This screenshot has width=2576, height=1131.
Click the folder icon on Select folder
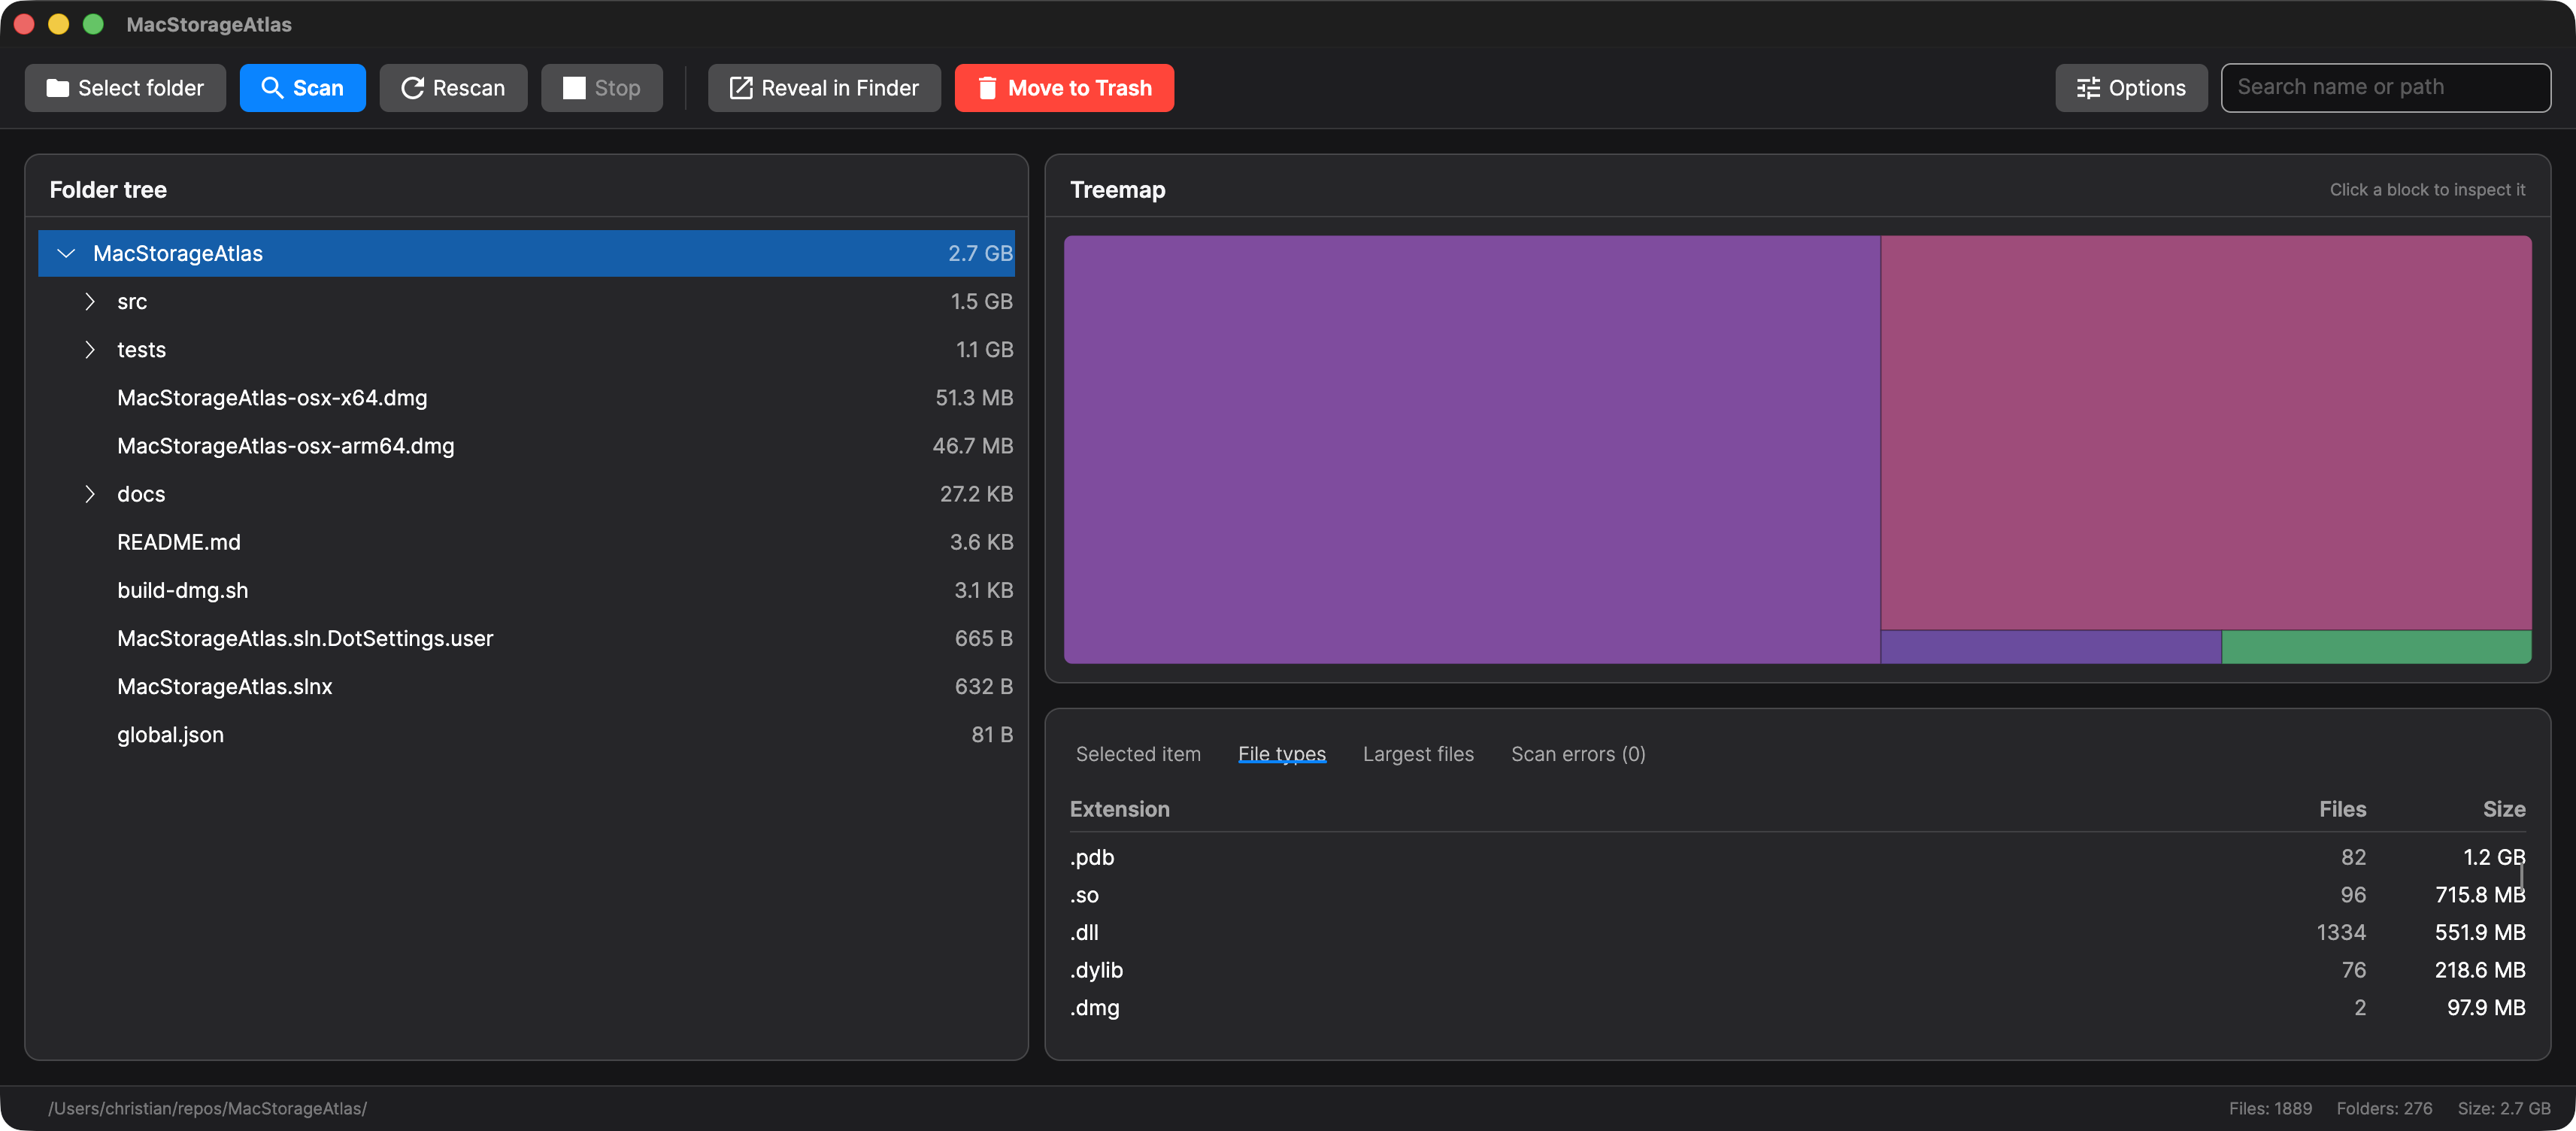point(58,88)
